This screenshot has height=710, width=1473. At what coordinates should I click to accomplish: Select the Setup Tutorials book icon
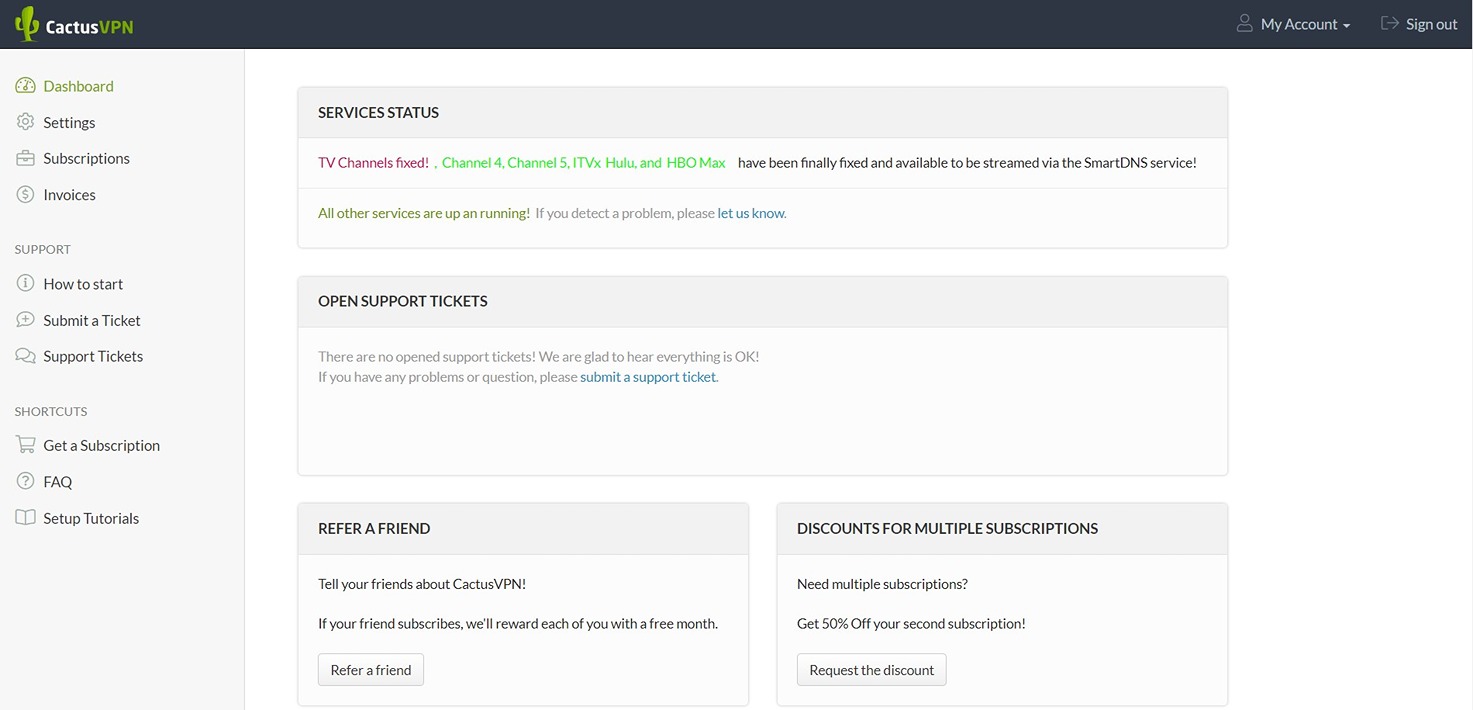click(24, 518)
